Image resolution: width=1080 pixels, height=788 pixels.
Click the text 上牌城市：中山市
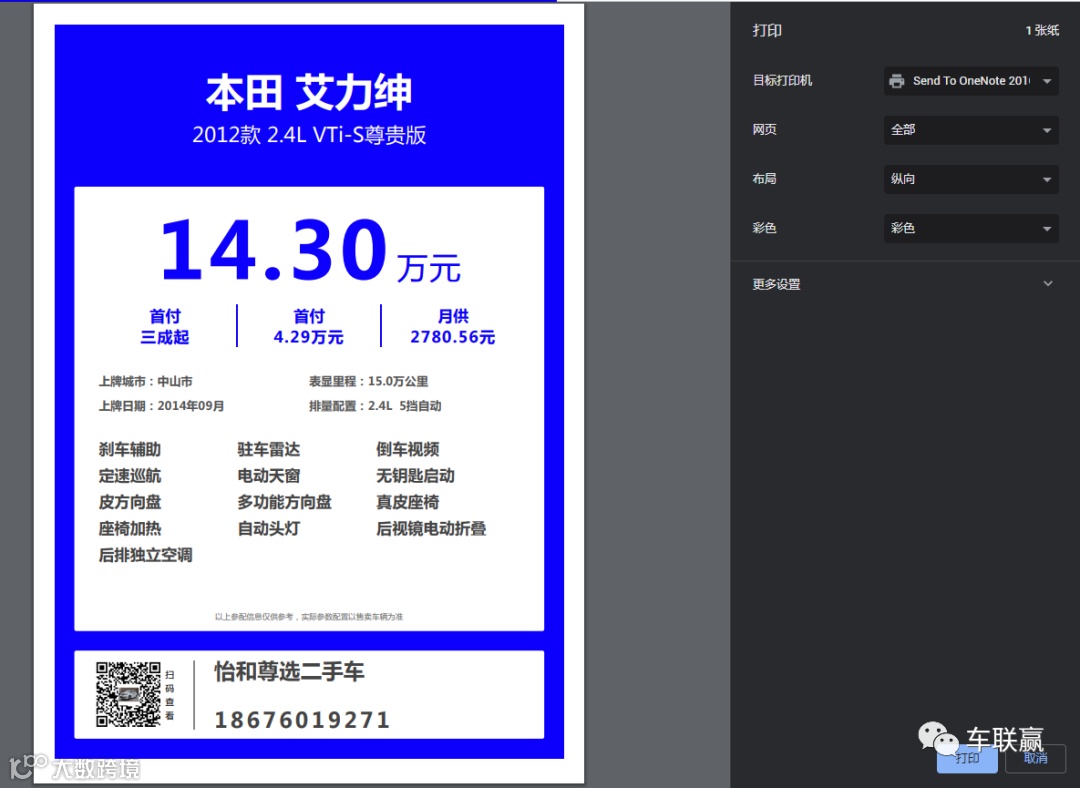[145, 381]
